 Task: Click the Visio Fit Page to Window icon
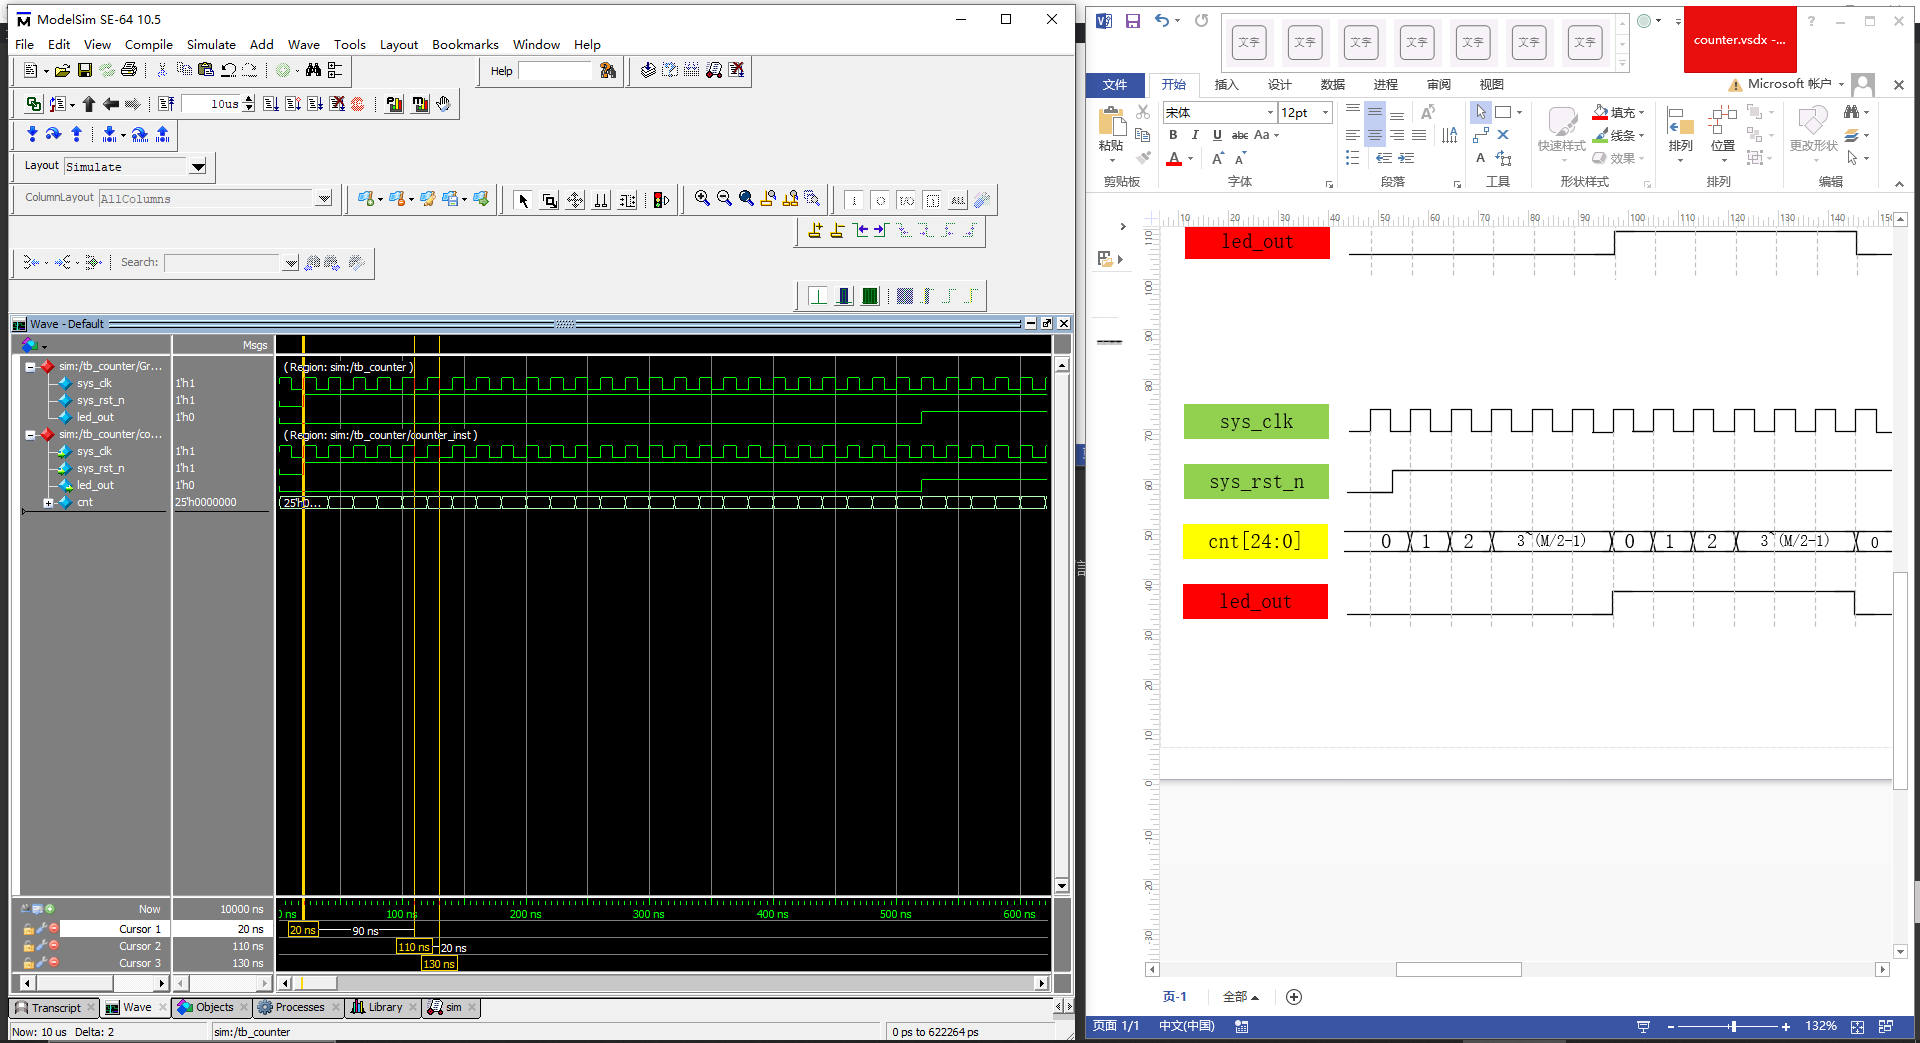coord(1857,1026)
